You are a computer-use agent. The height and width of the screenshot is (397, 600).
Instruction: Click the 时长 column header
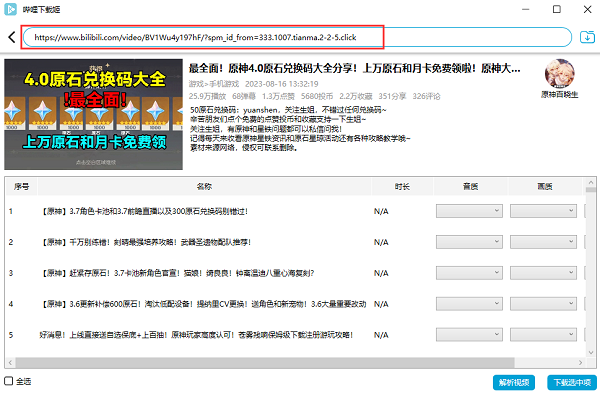tap(402, 186)
